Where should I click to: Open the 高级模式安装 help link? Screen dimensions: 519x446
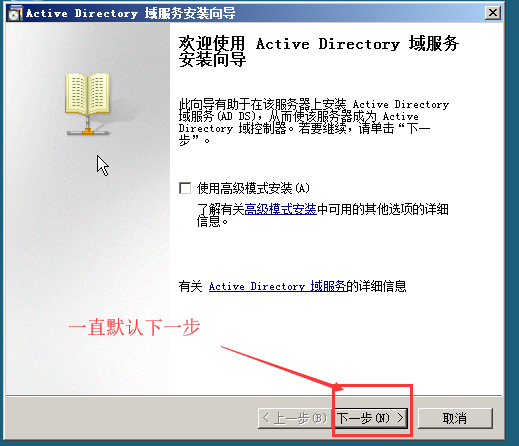[x=280, y=209]
